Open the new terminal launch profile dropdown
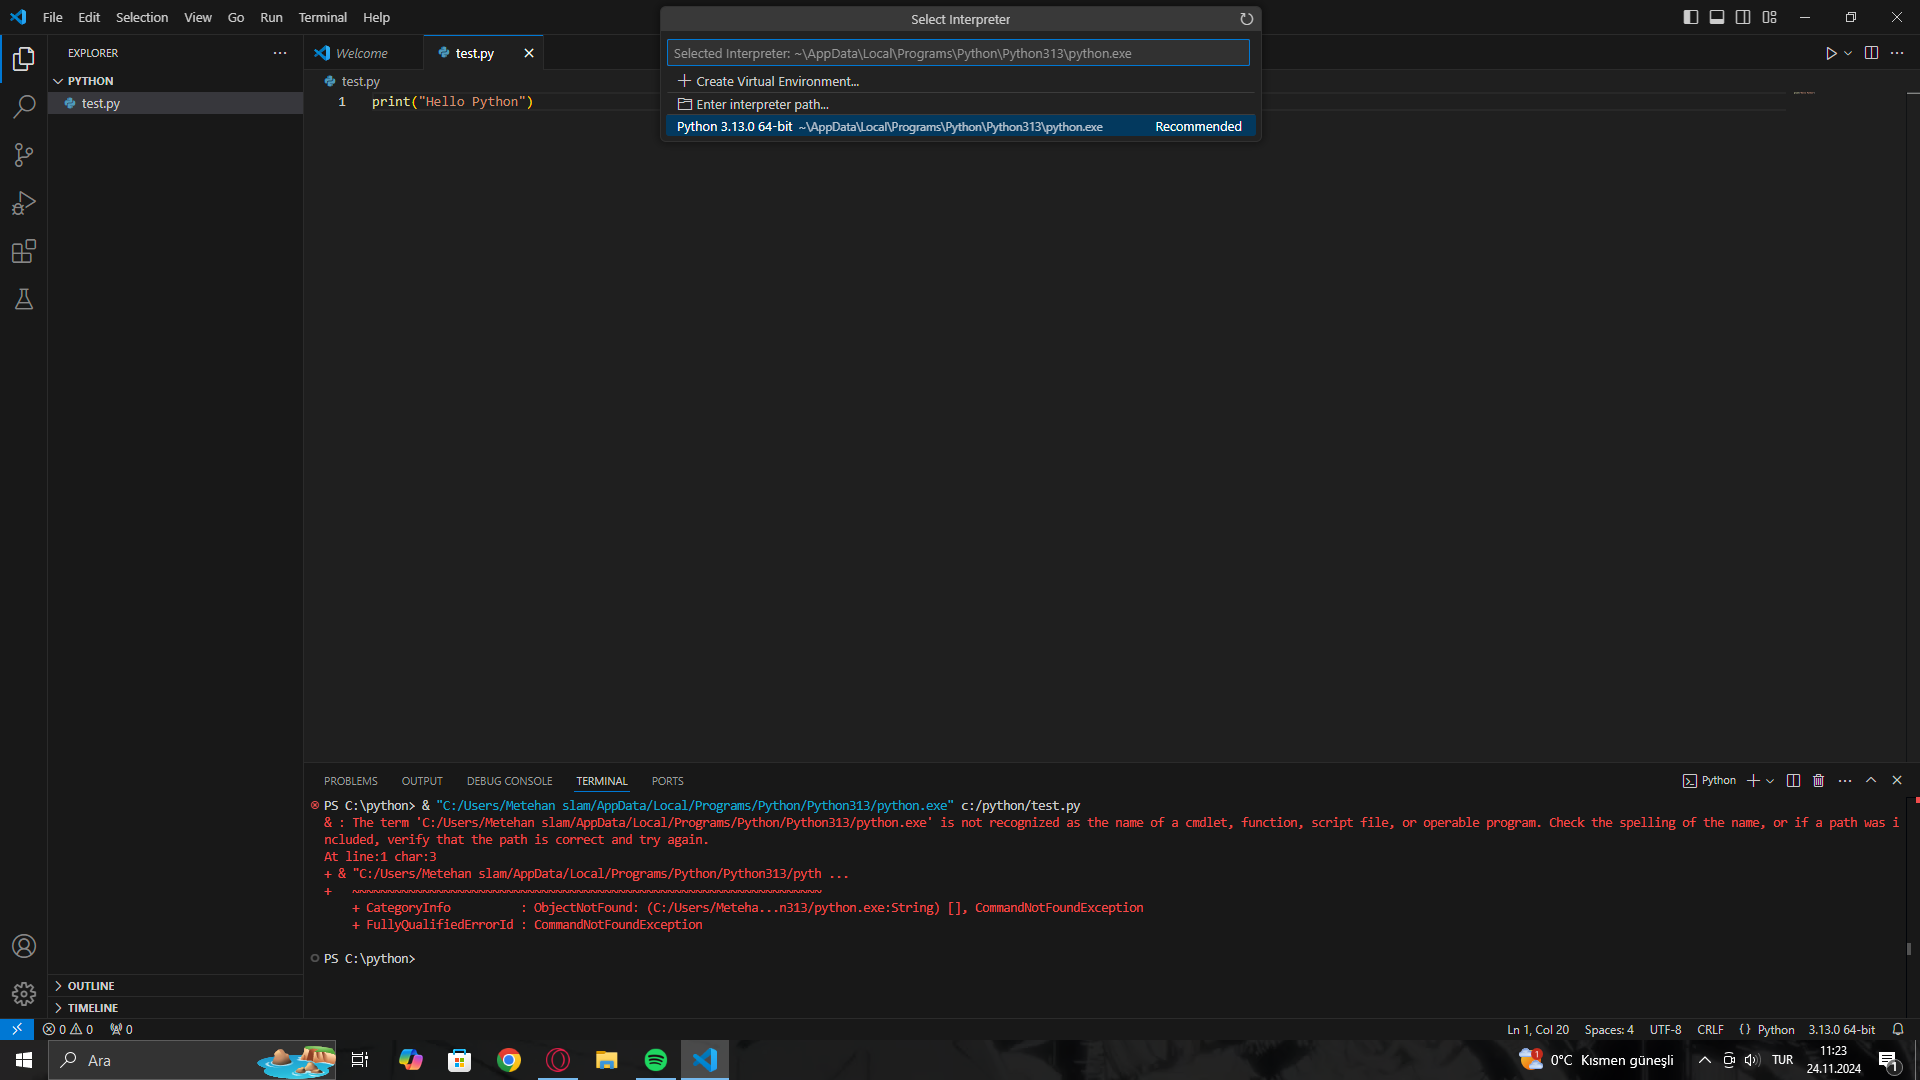 1771,781
